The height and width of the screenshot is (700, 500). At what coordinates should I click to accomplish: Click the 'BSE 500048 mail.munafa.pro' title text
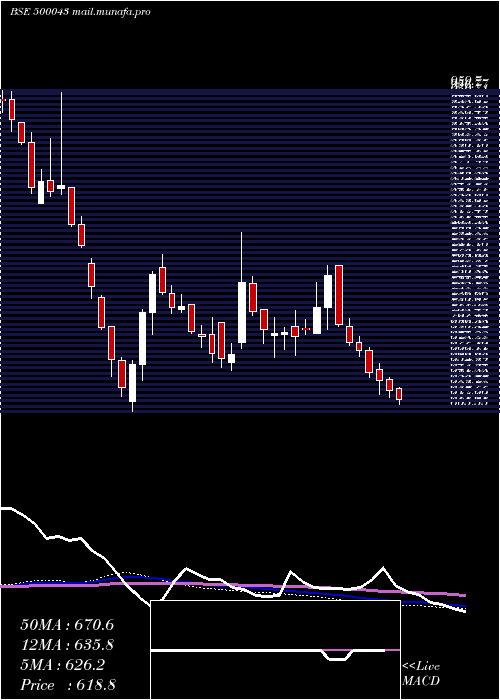pyautogui.click(x=80, y=12)
